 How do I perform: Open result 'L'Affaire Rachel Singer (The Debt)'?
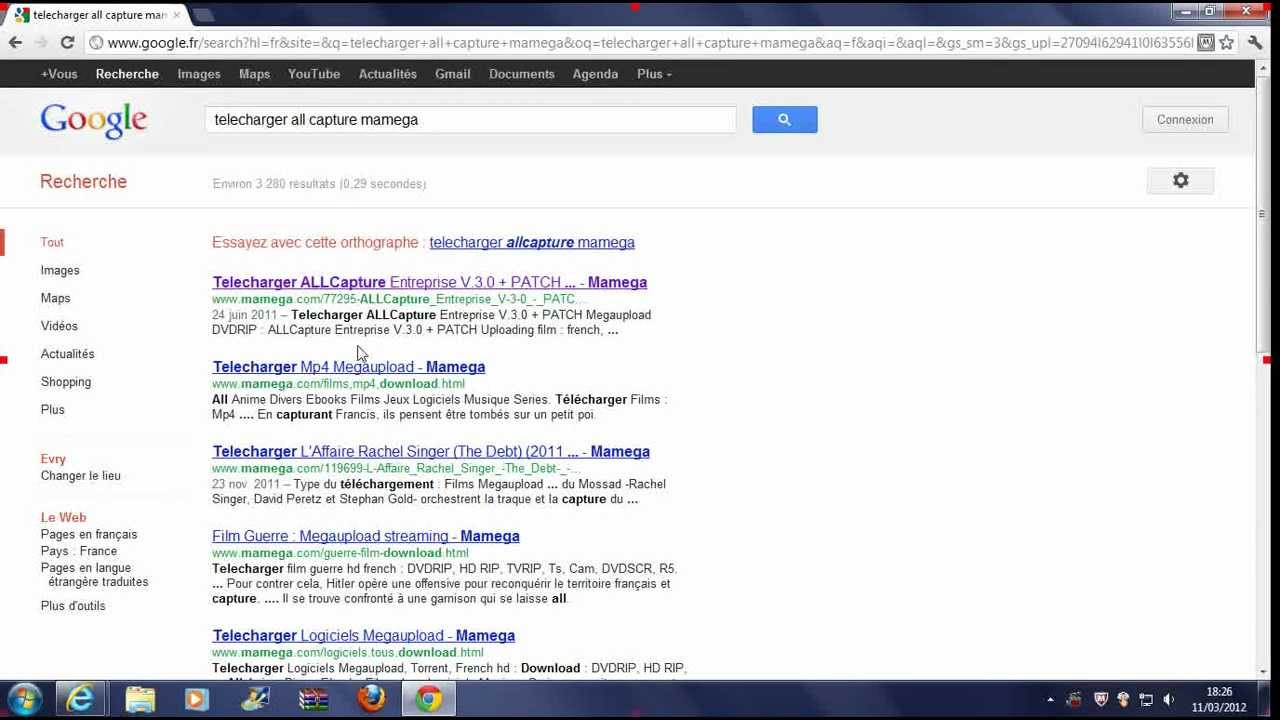[x=431, y=451]
